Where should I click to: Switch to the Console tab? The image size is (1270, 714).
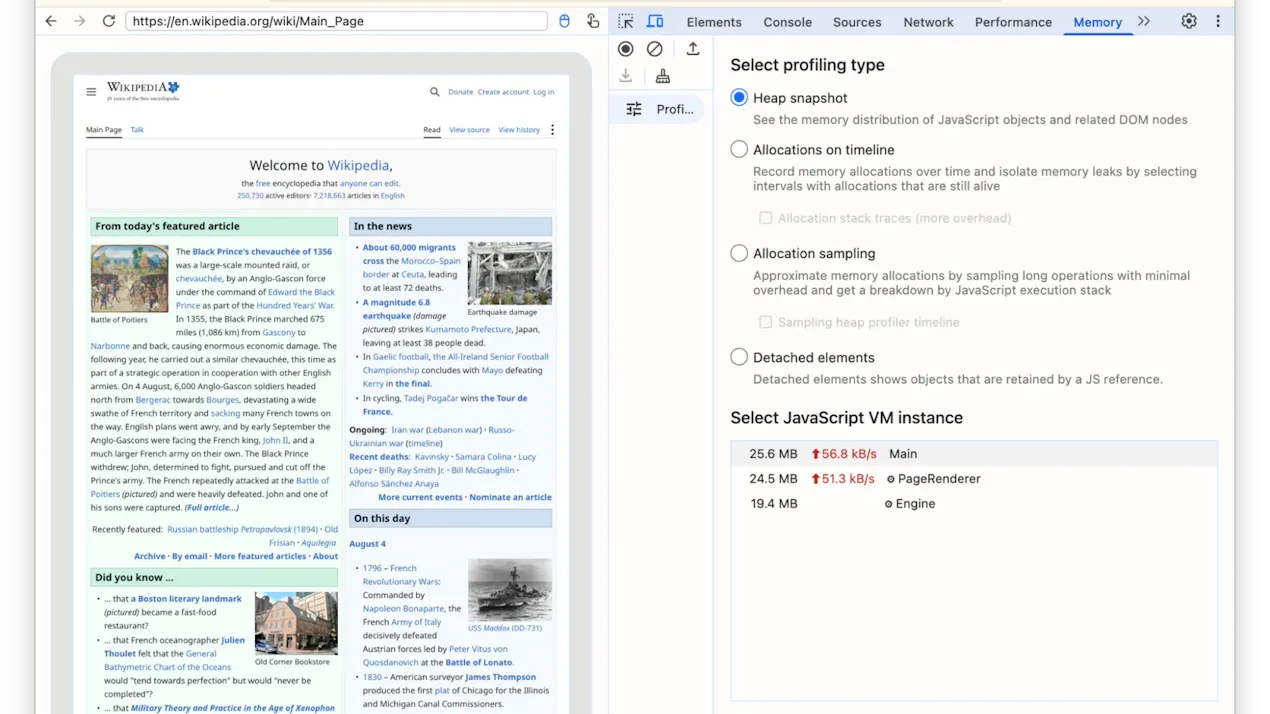(x=787, y=22)
